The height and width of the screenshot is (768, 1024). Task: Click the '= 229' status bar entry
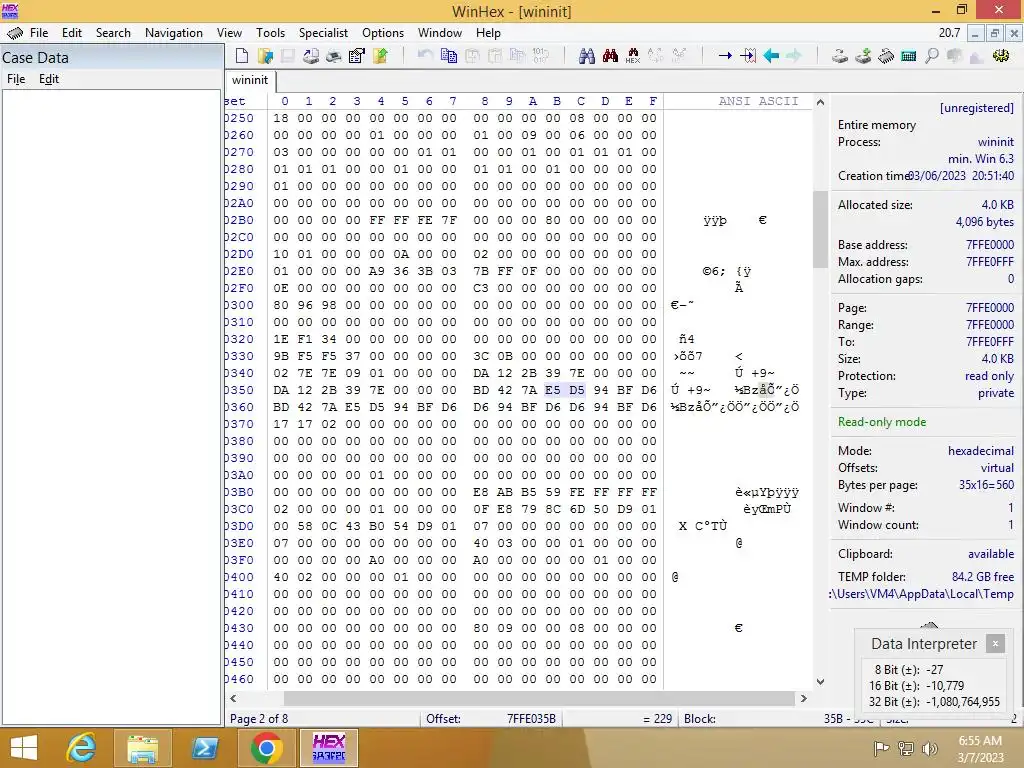[657, 718]
